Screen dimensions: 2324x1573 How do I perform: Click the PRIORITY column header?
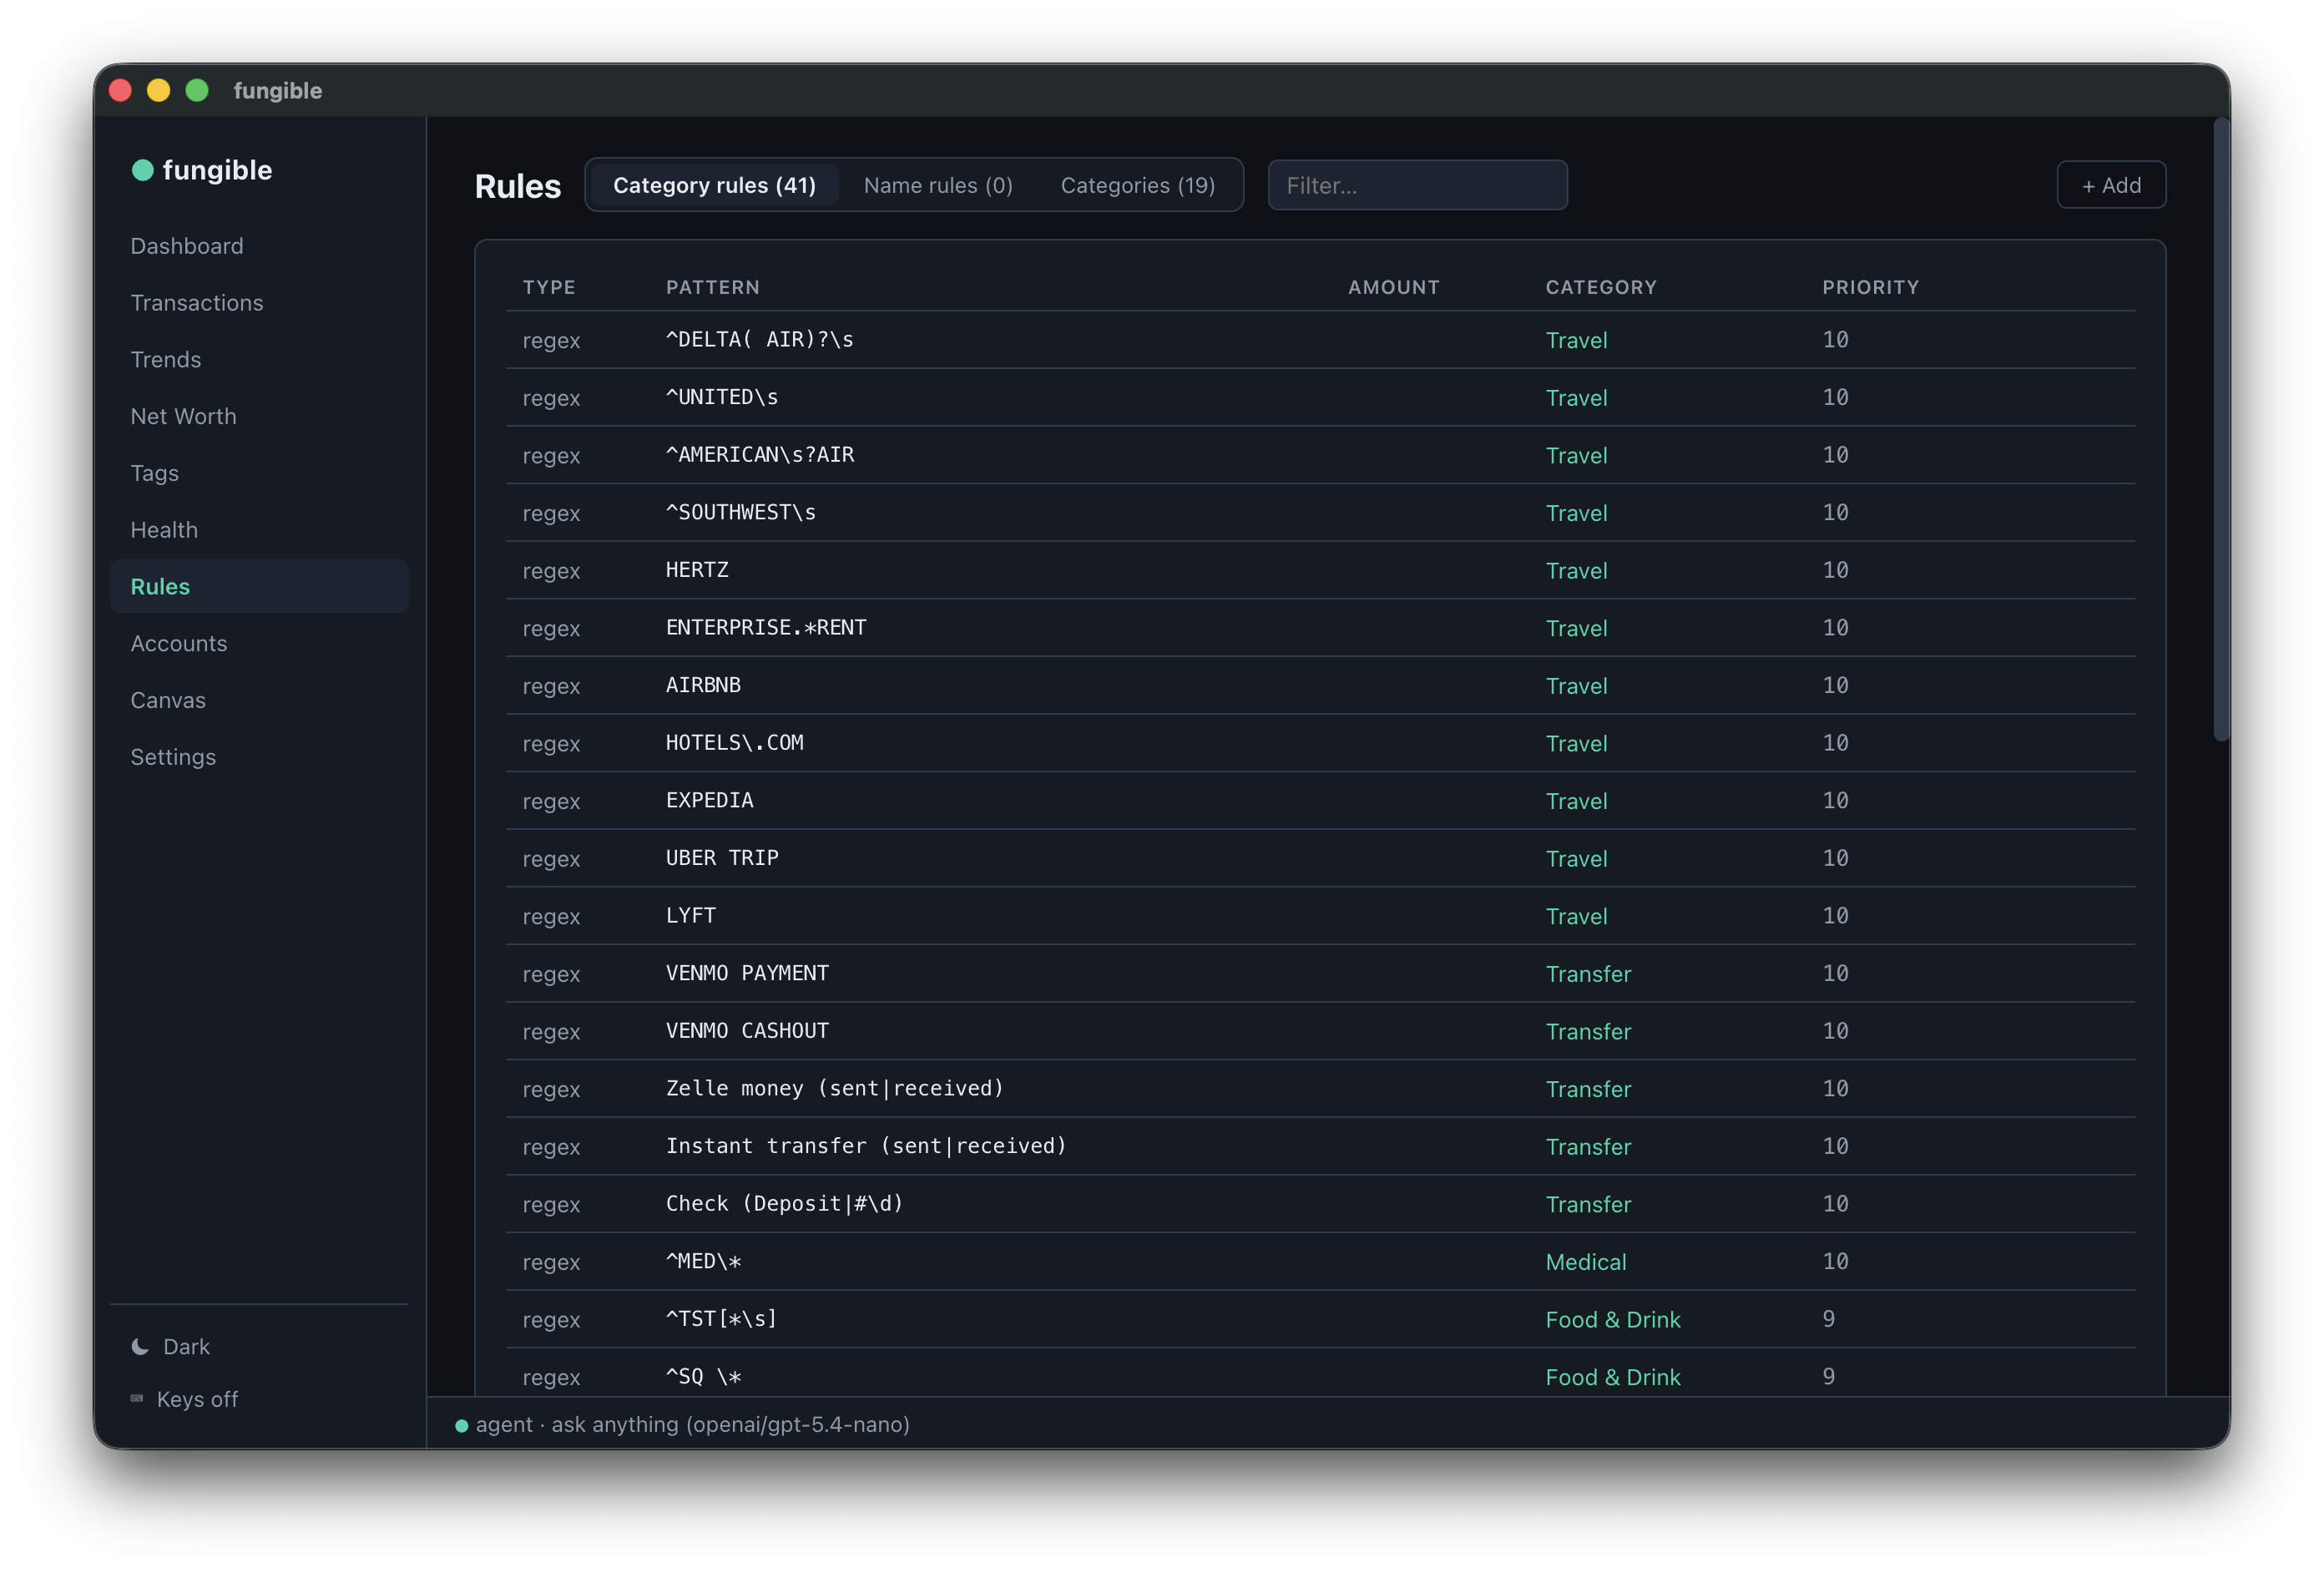(x=1870, y=287)
